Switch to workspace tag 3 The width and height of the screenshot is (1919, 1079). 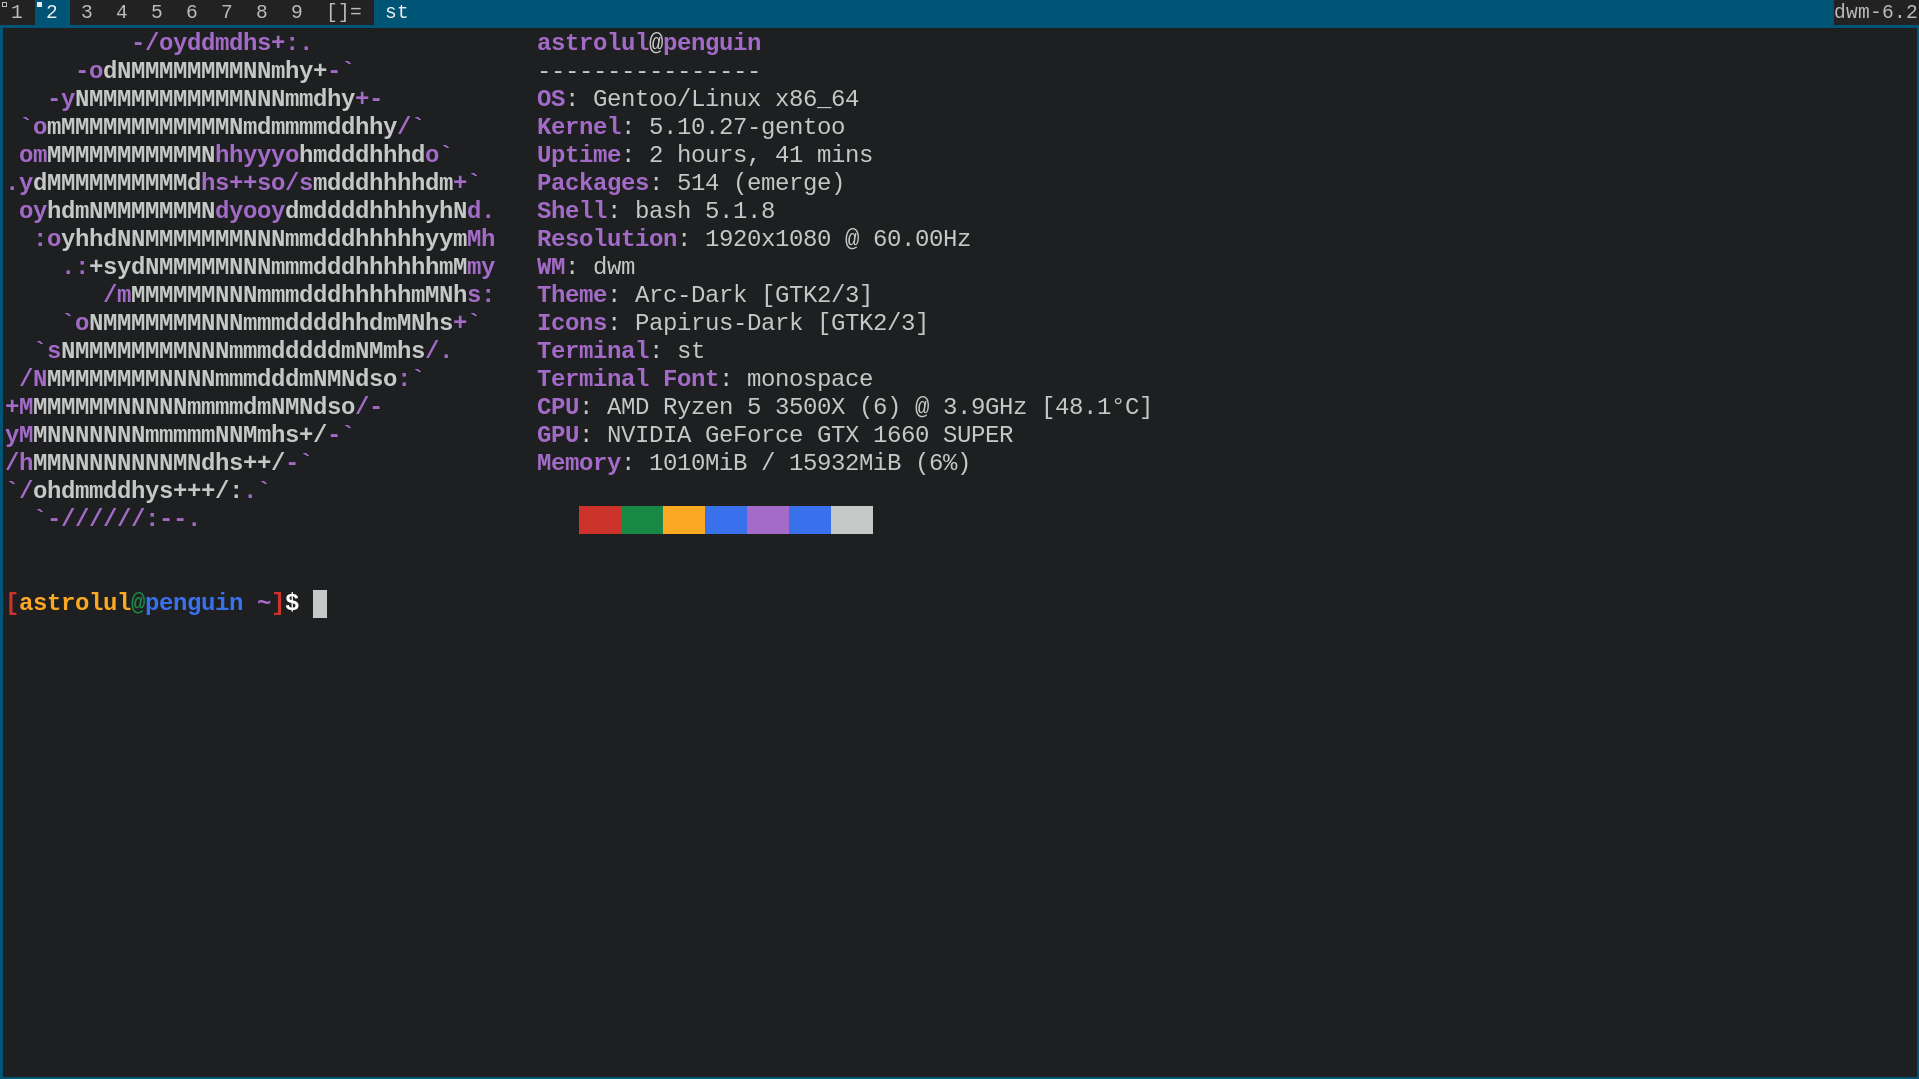tap(87, 12)
